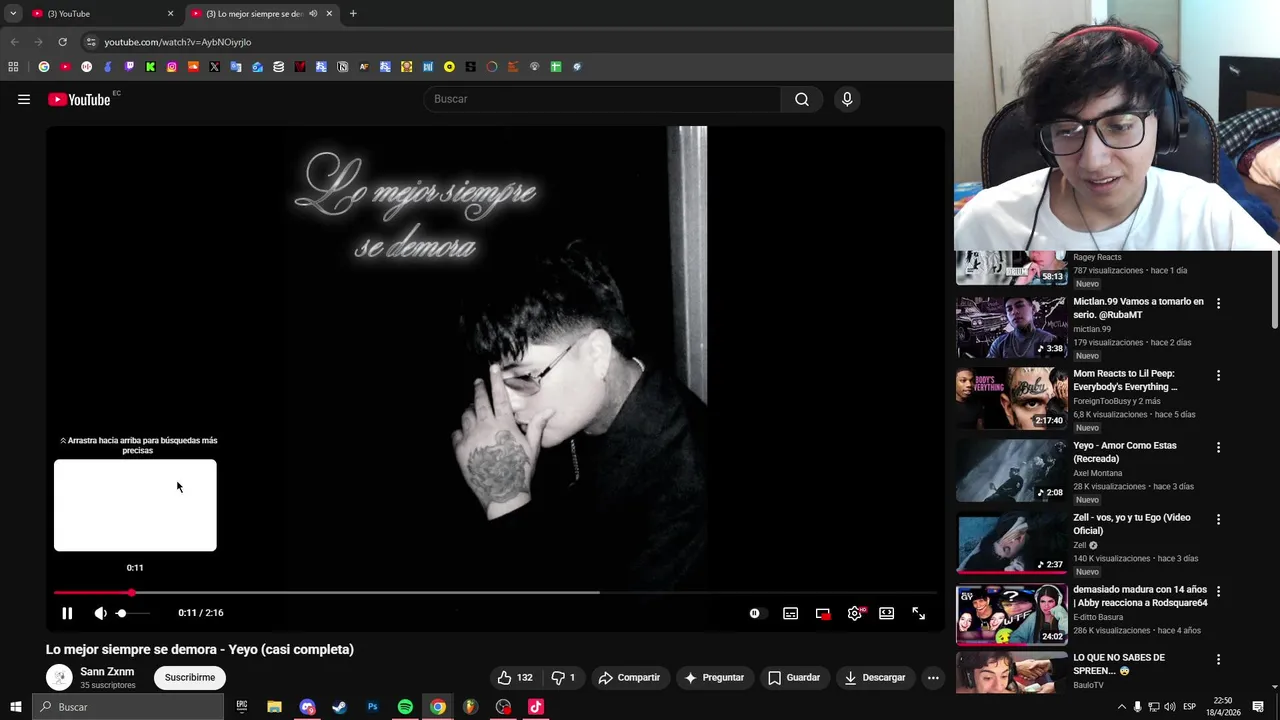Mute the tab with its speaker icon
The image size is (1280, 720).
coord(313,14)
